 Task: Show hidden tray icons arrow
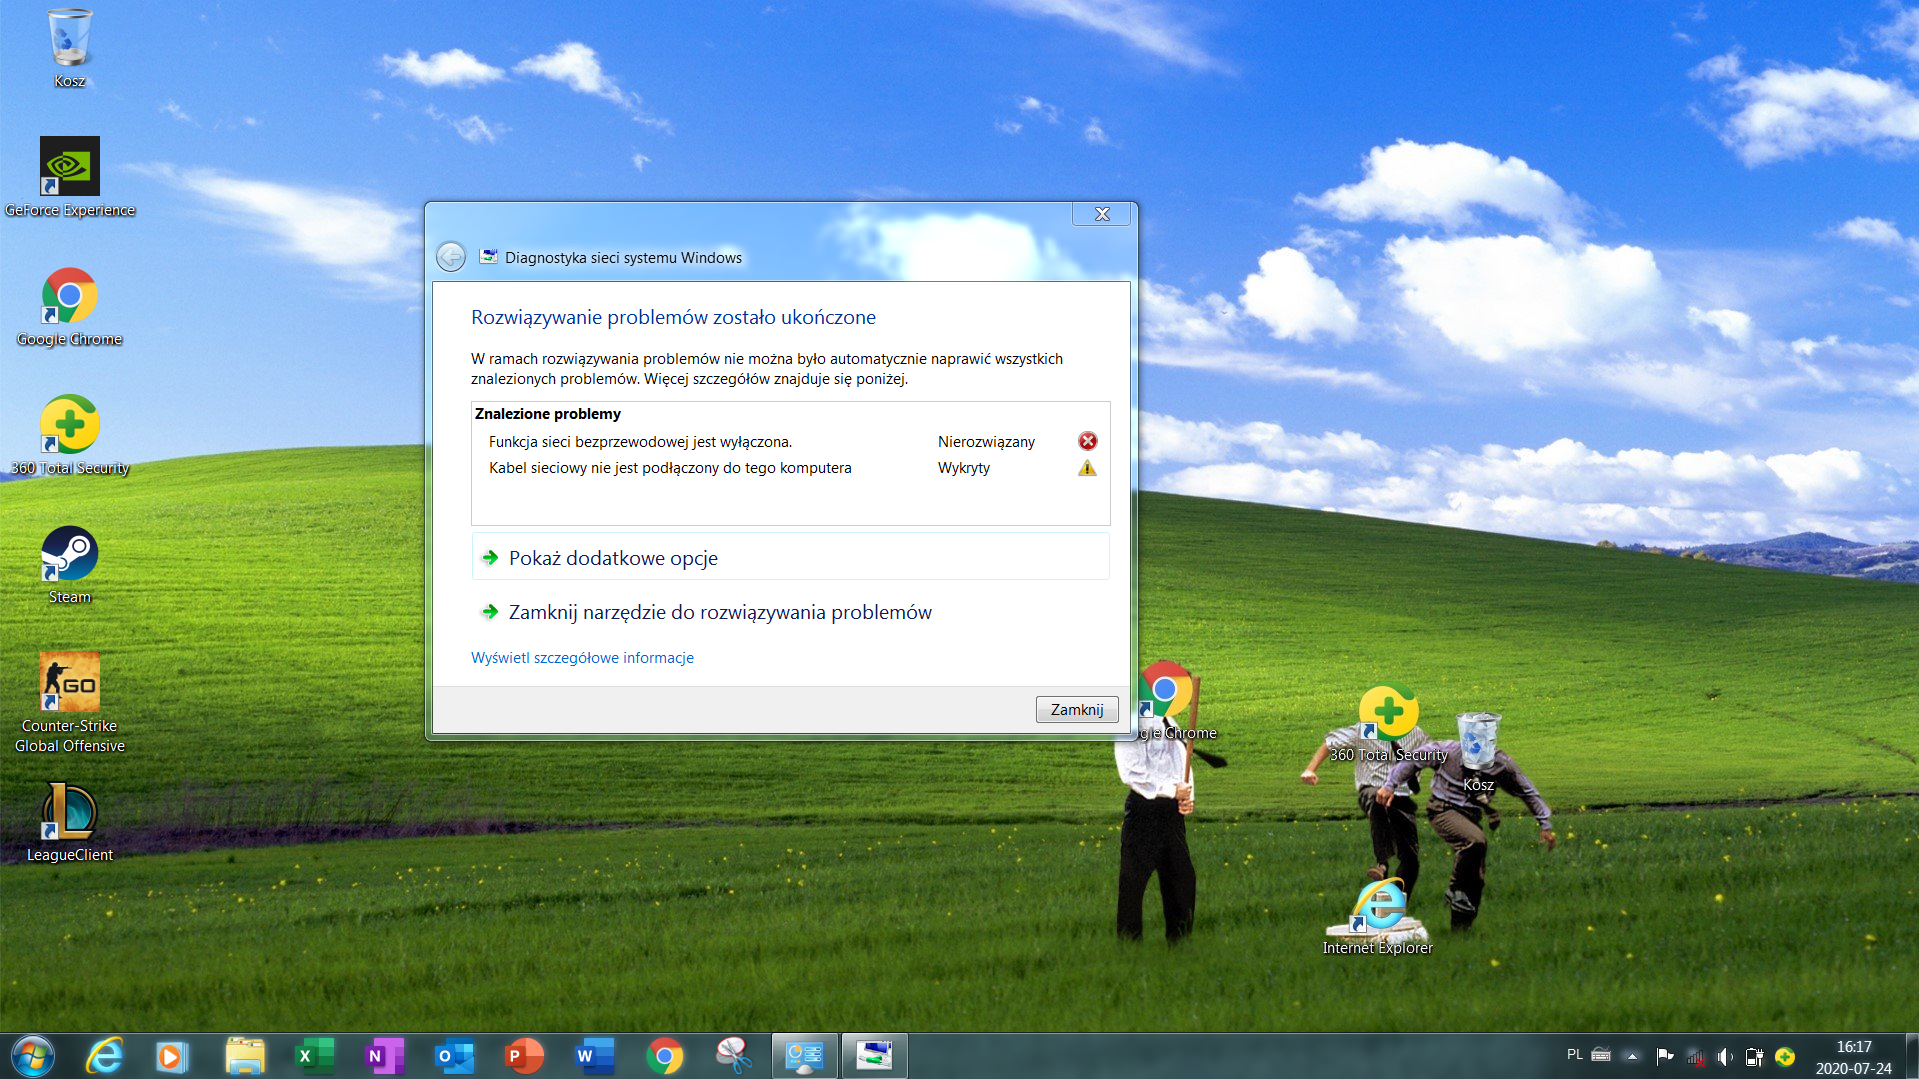1632,1056
